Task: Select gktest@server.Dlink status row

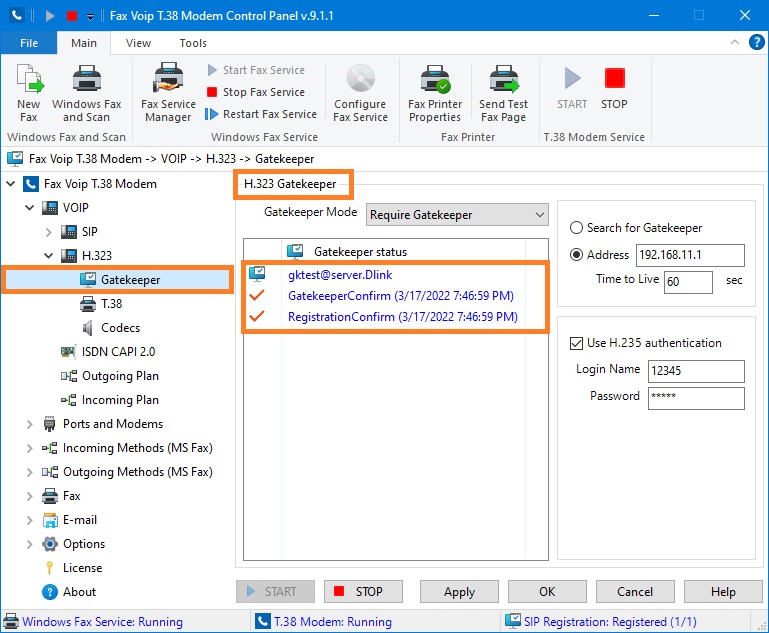Action: click(x=395, y=275)
